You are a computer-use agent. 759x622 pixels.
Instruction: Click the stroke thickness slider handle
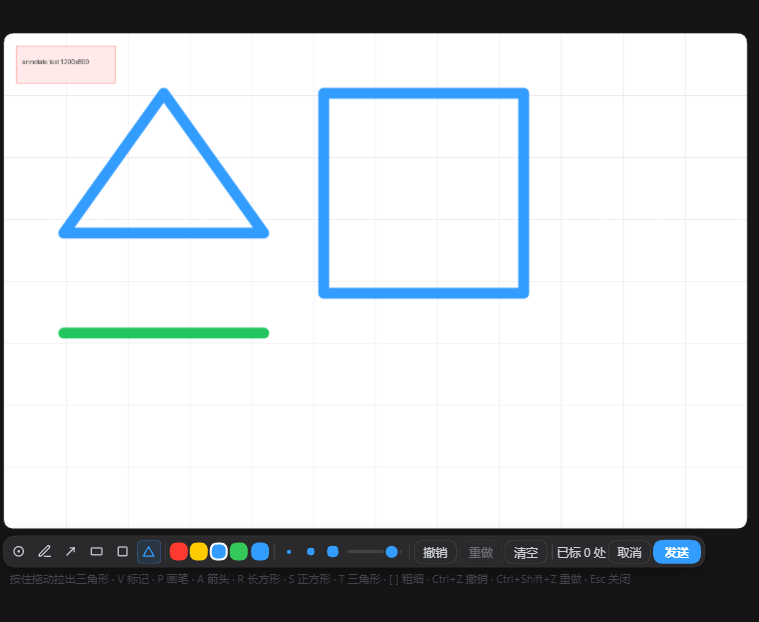(x=392, y=552)
